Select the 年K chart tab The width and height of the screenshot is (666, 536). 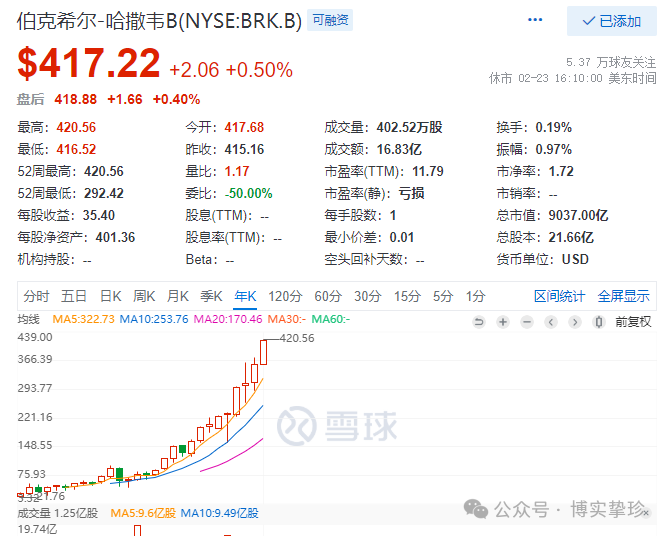(x=245, y=296)
